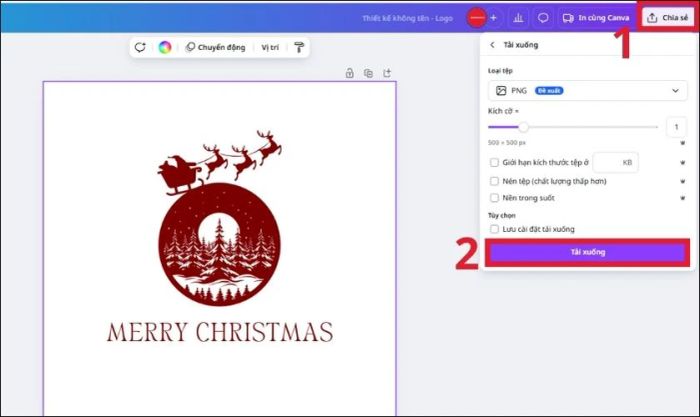Click the purple Tải xuống download button
Image resolution: width=700 pixels, height=417 pixels.
(587, 252)
